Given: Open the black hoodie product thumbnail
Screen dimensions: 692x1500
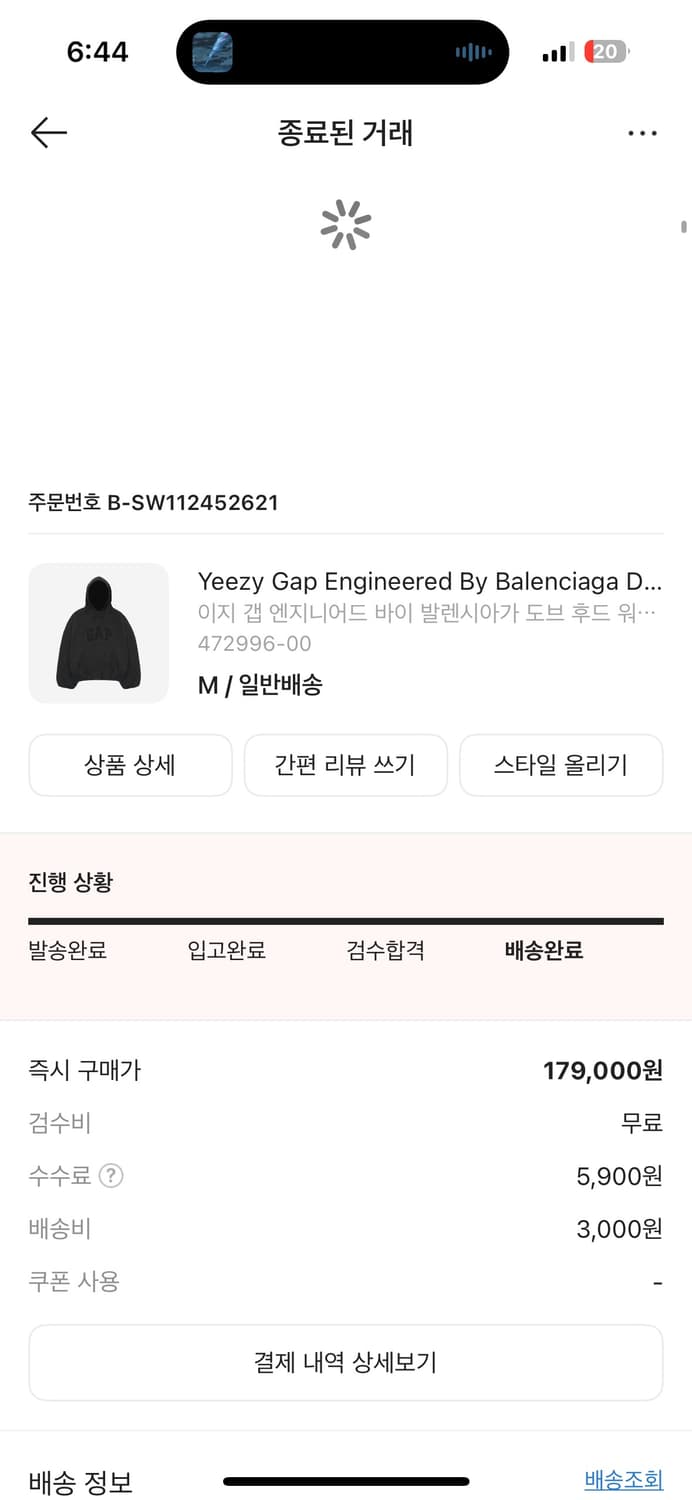Looking at the screenshot, I should (x=98, y=633).
